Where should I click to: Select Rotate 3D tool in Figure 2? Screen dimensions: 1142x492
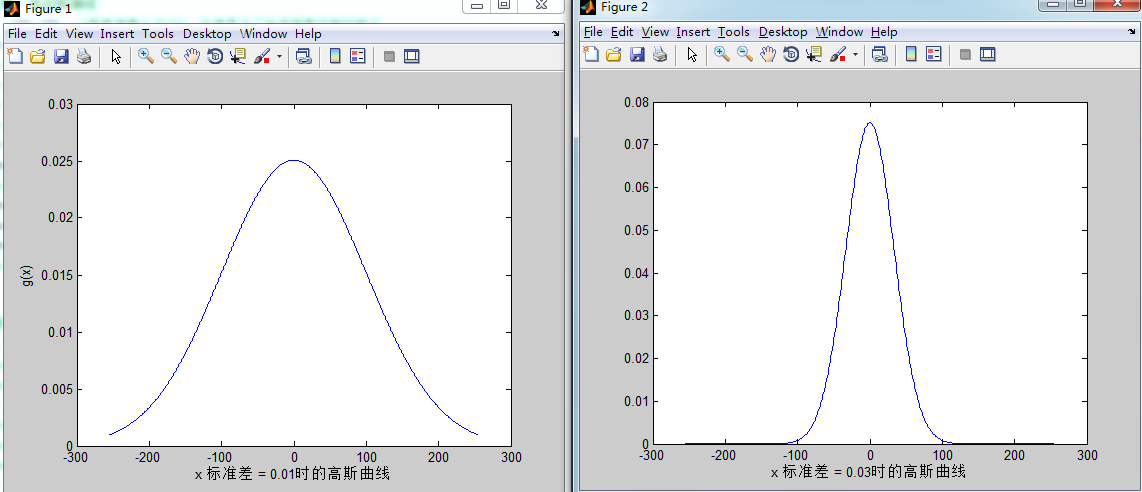click(x=791, y=55)
